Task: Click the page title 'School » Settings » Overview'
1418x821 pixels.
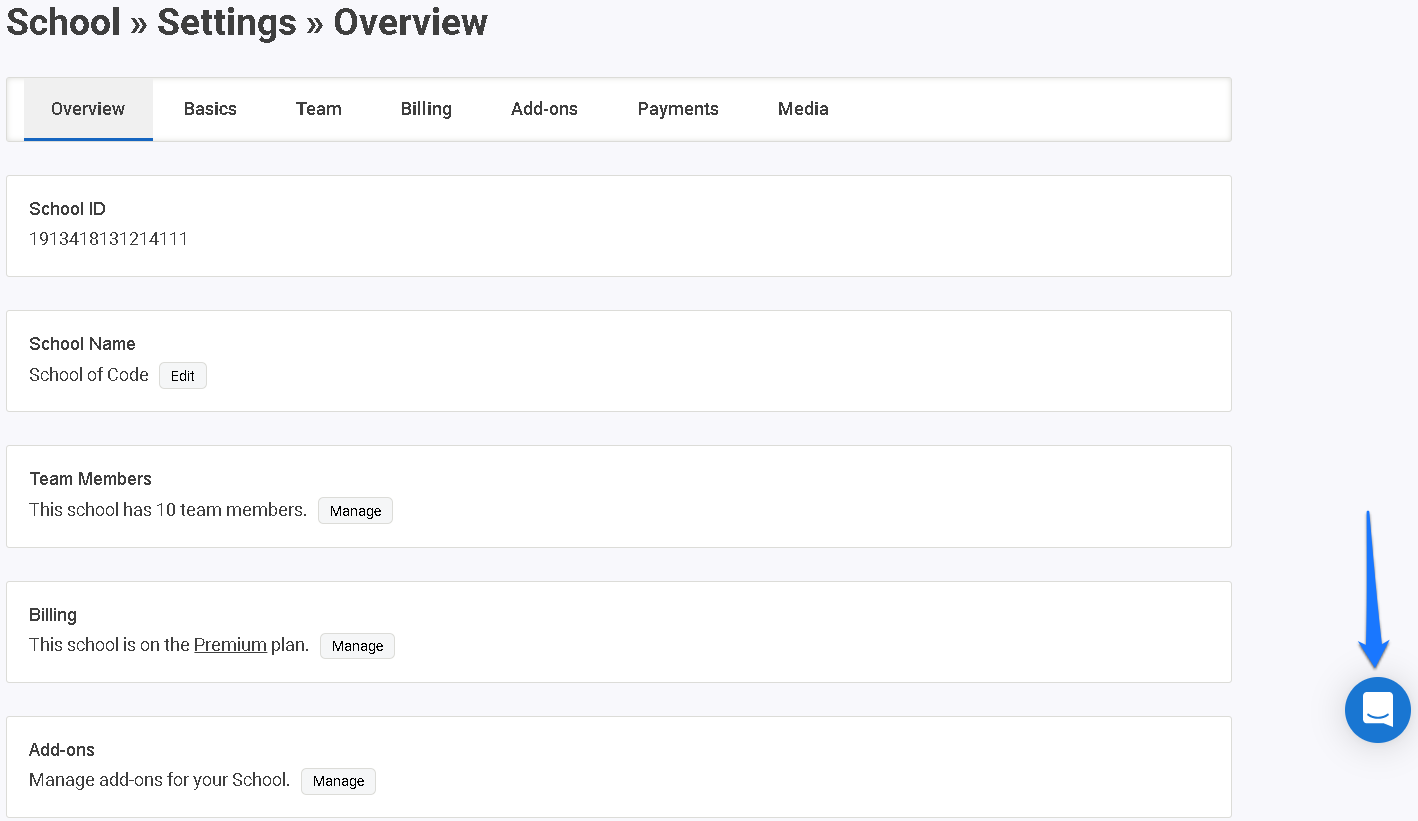Action: pyautogui.click(x=247, y=22)
